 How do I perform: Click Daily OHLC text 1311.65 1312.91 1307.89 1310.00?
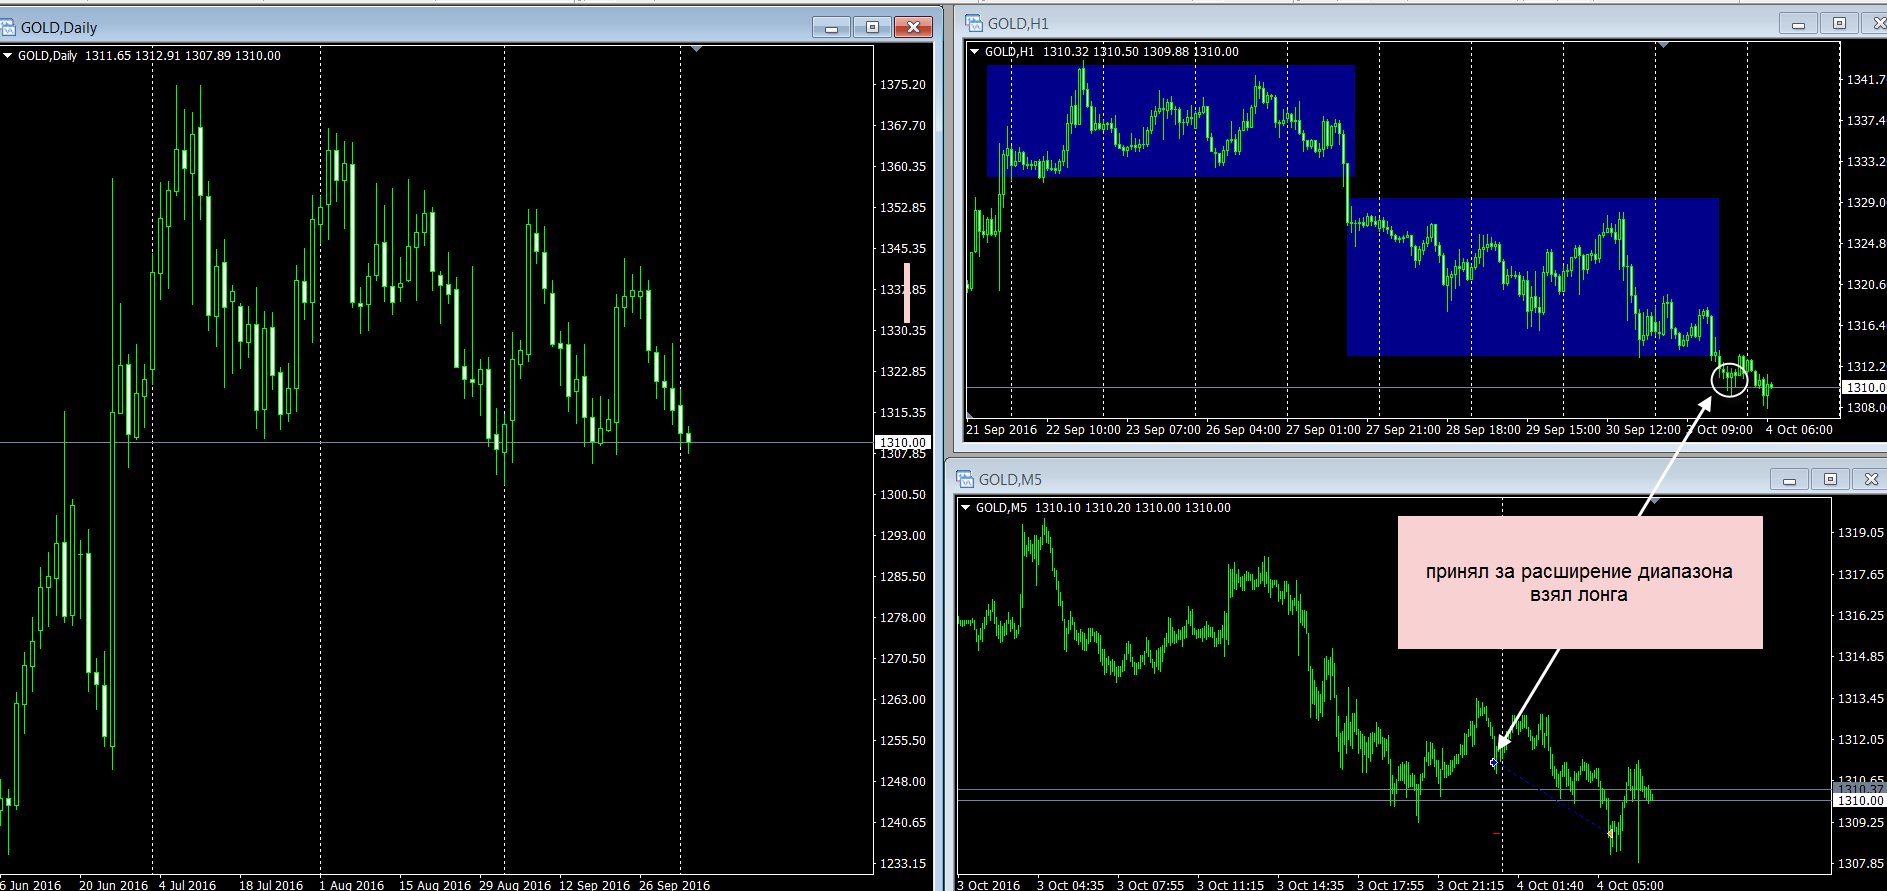click(183, 56)
